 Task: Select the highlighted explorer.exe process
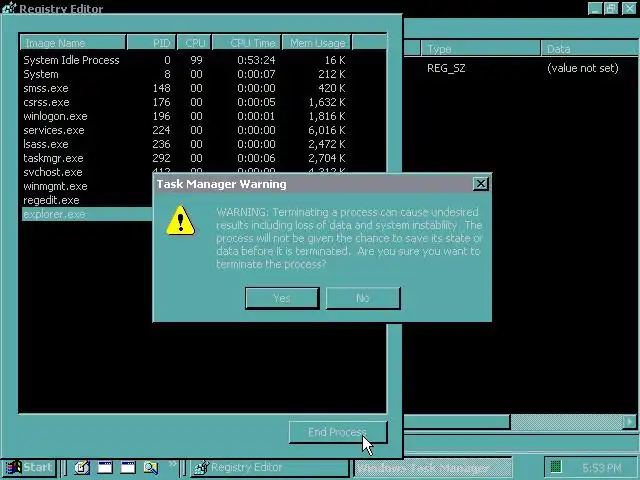pos(87,214)
